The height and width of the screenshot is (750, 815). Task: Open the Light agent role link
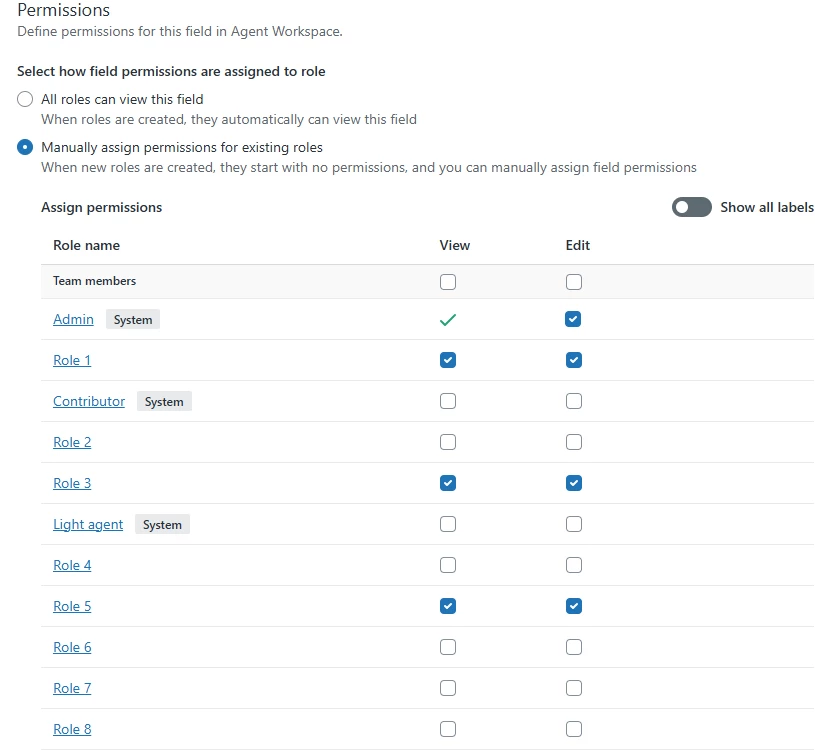pos(88,524)
